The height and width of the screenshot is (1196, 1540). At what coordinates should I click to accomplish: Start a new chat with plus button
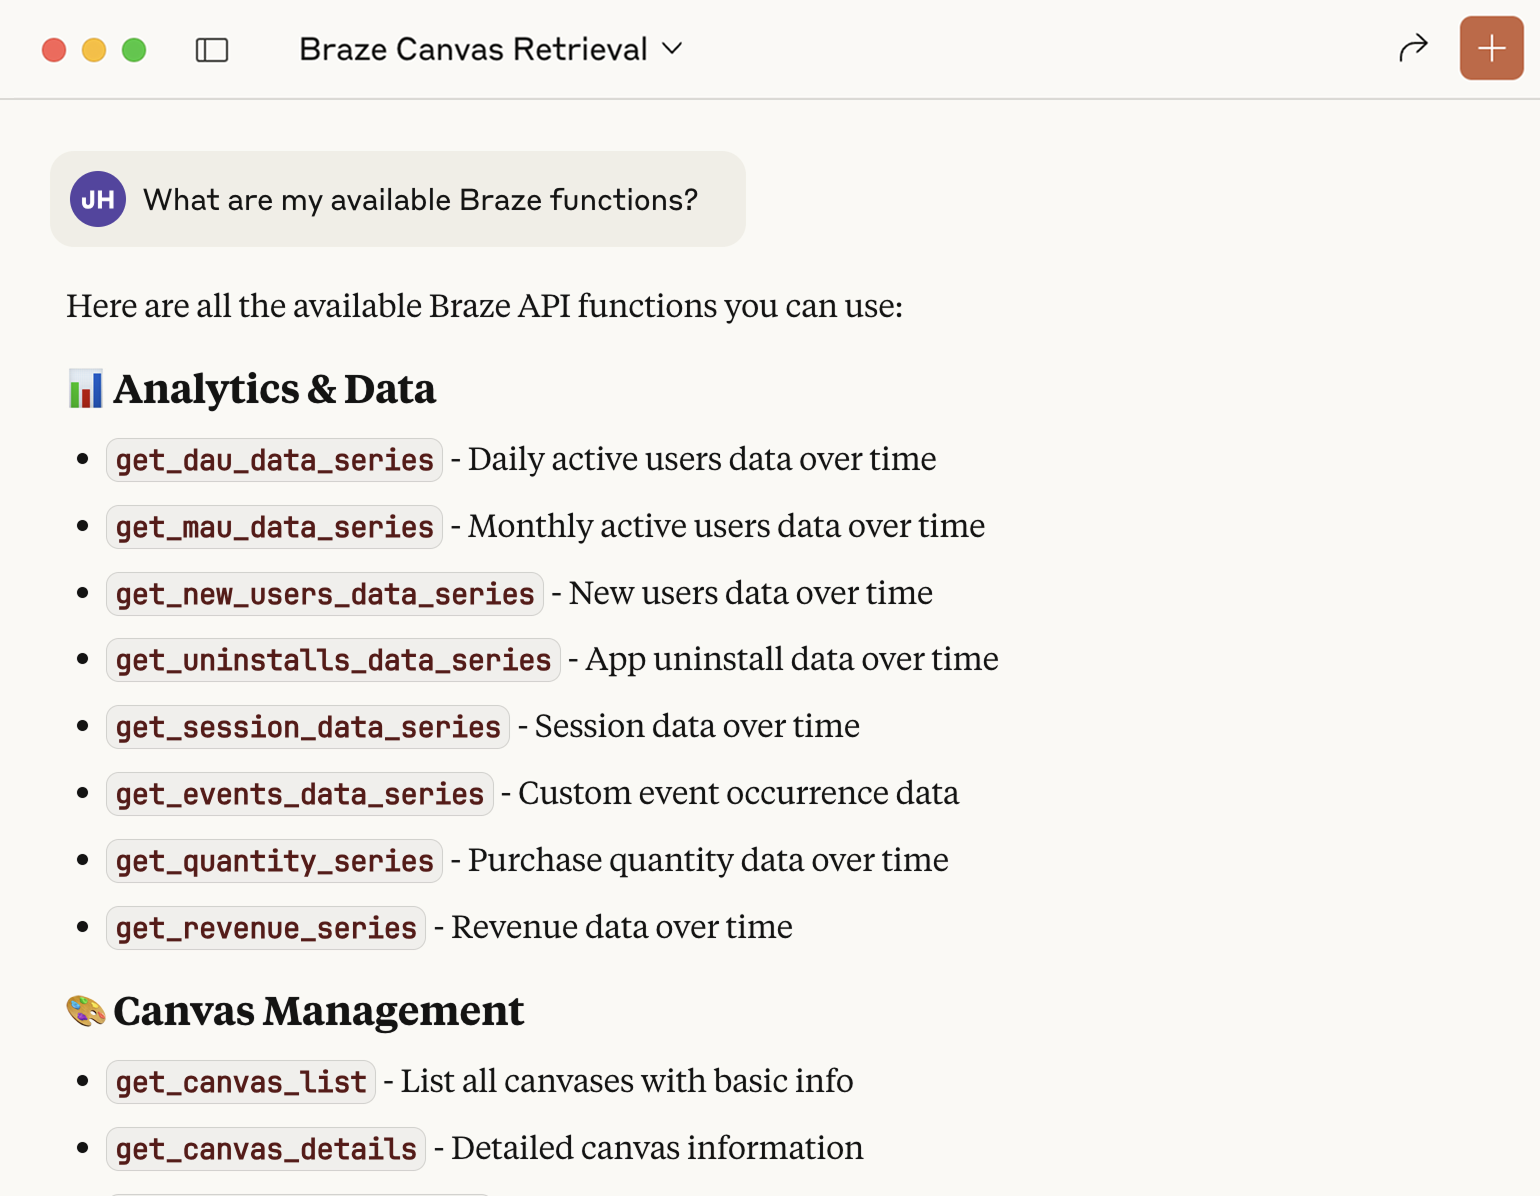[1490, 48]
